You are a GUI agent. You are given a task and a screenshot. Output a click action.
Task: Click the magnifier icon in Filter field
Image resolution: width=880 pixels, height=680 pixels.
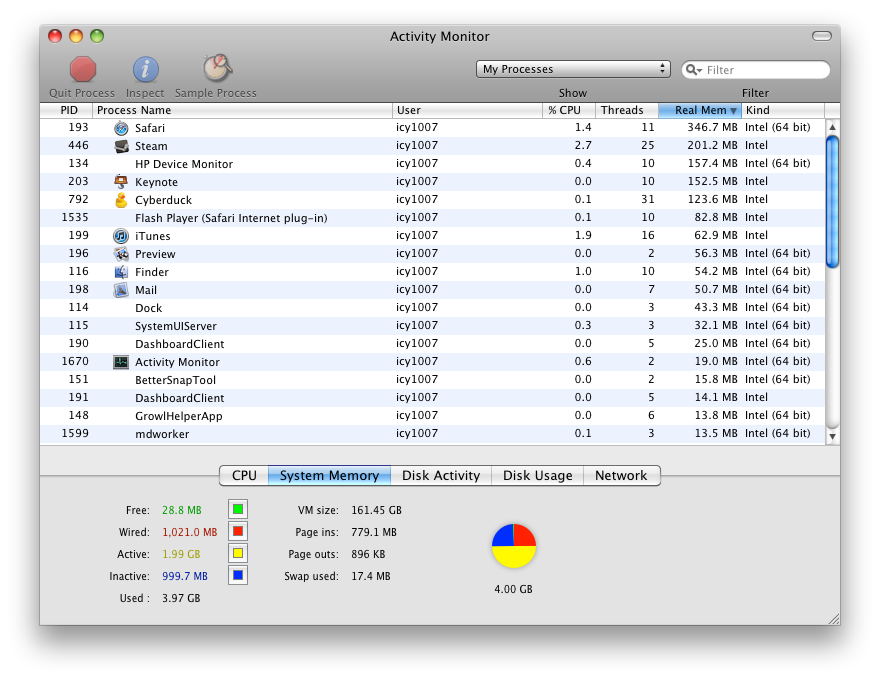[694, 70]
